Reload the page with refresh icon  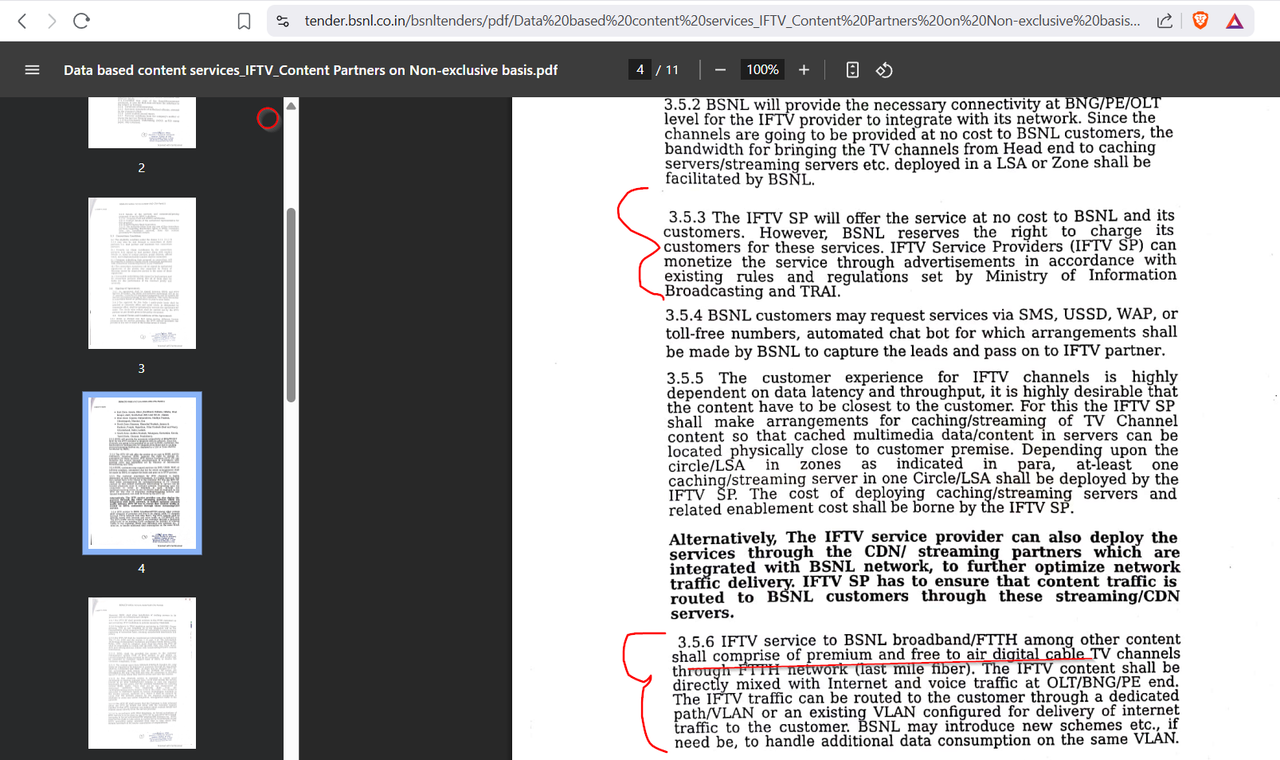(x=82, y=21)
